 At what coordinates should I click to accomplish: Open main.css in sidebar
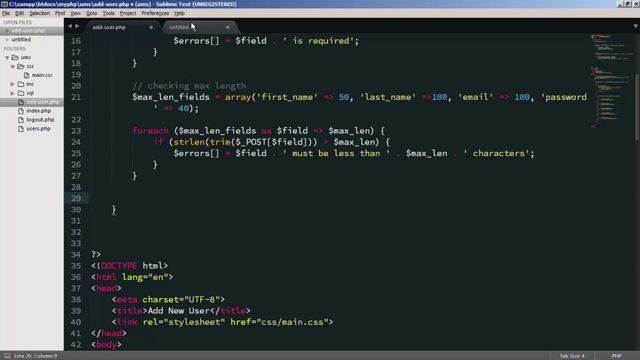tap(42, 75)
